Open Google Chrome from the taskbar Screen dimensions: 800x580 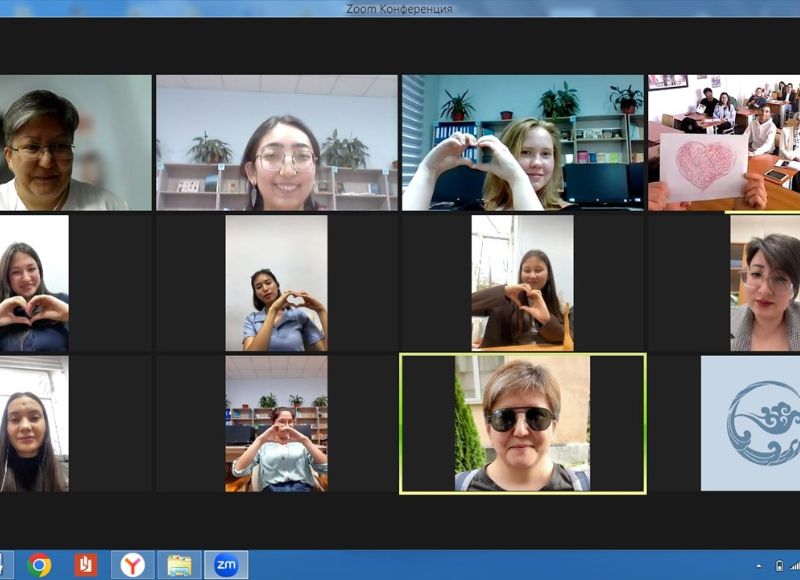[39, 565]
